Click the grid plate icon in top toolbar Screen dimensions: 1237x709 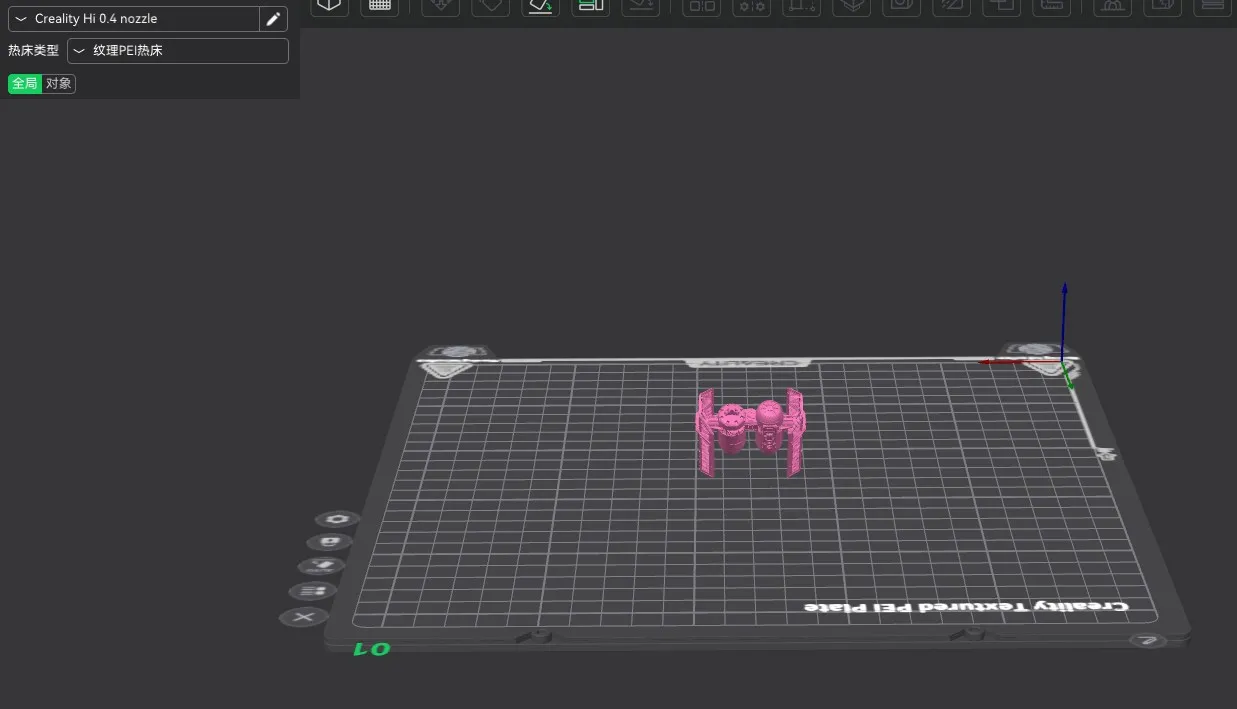point(380,6)
